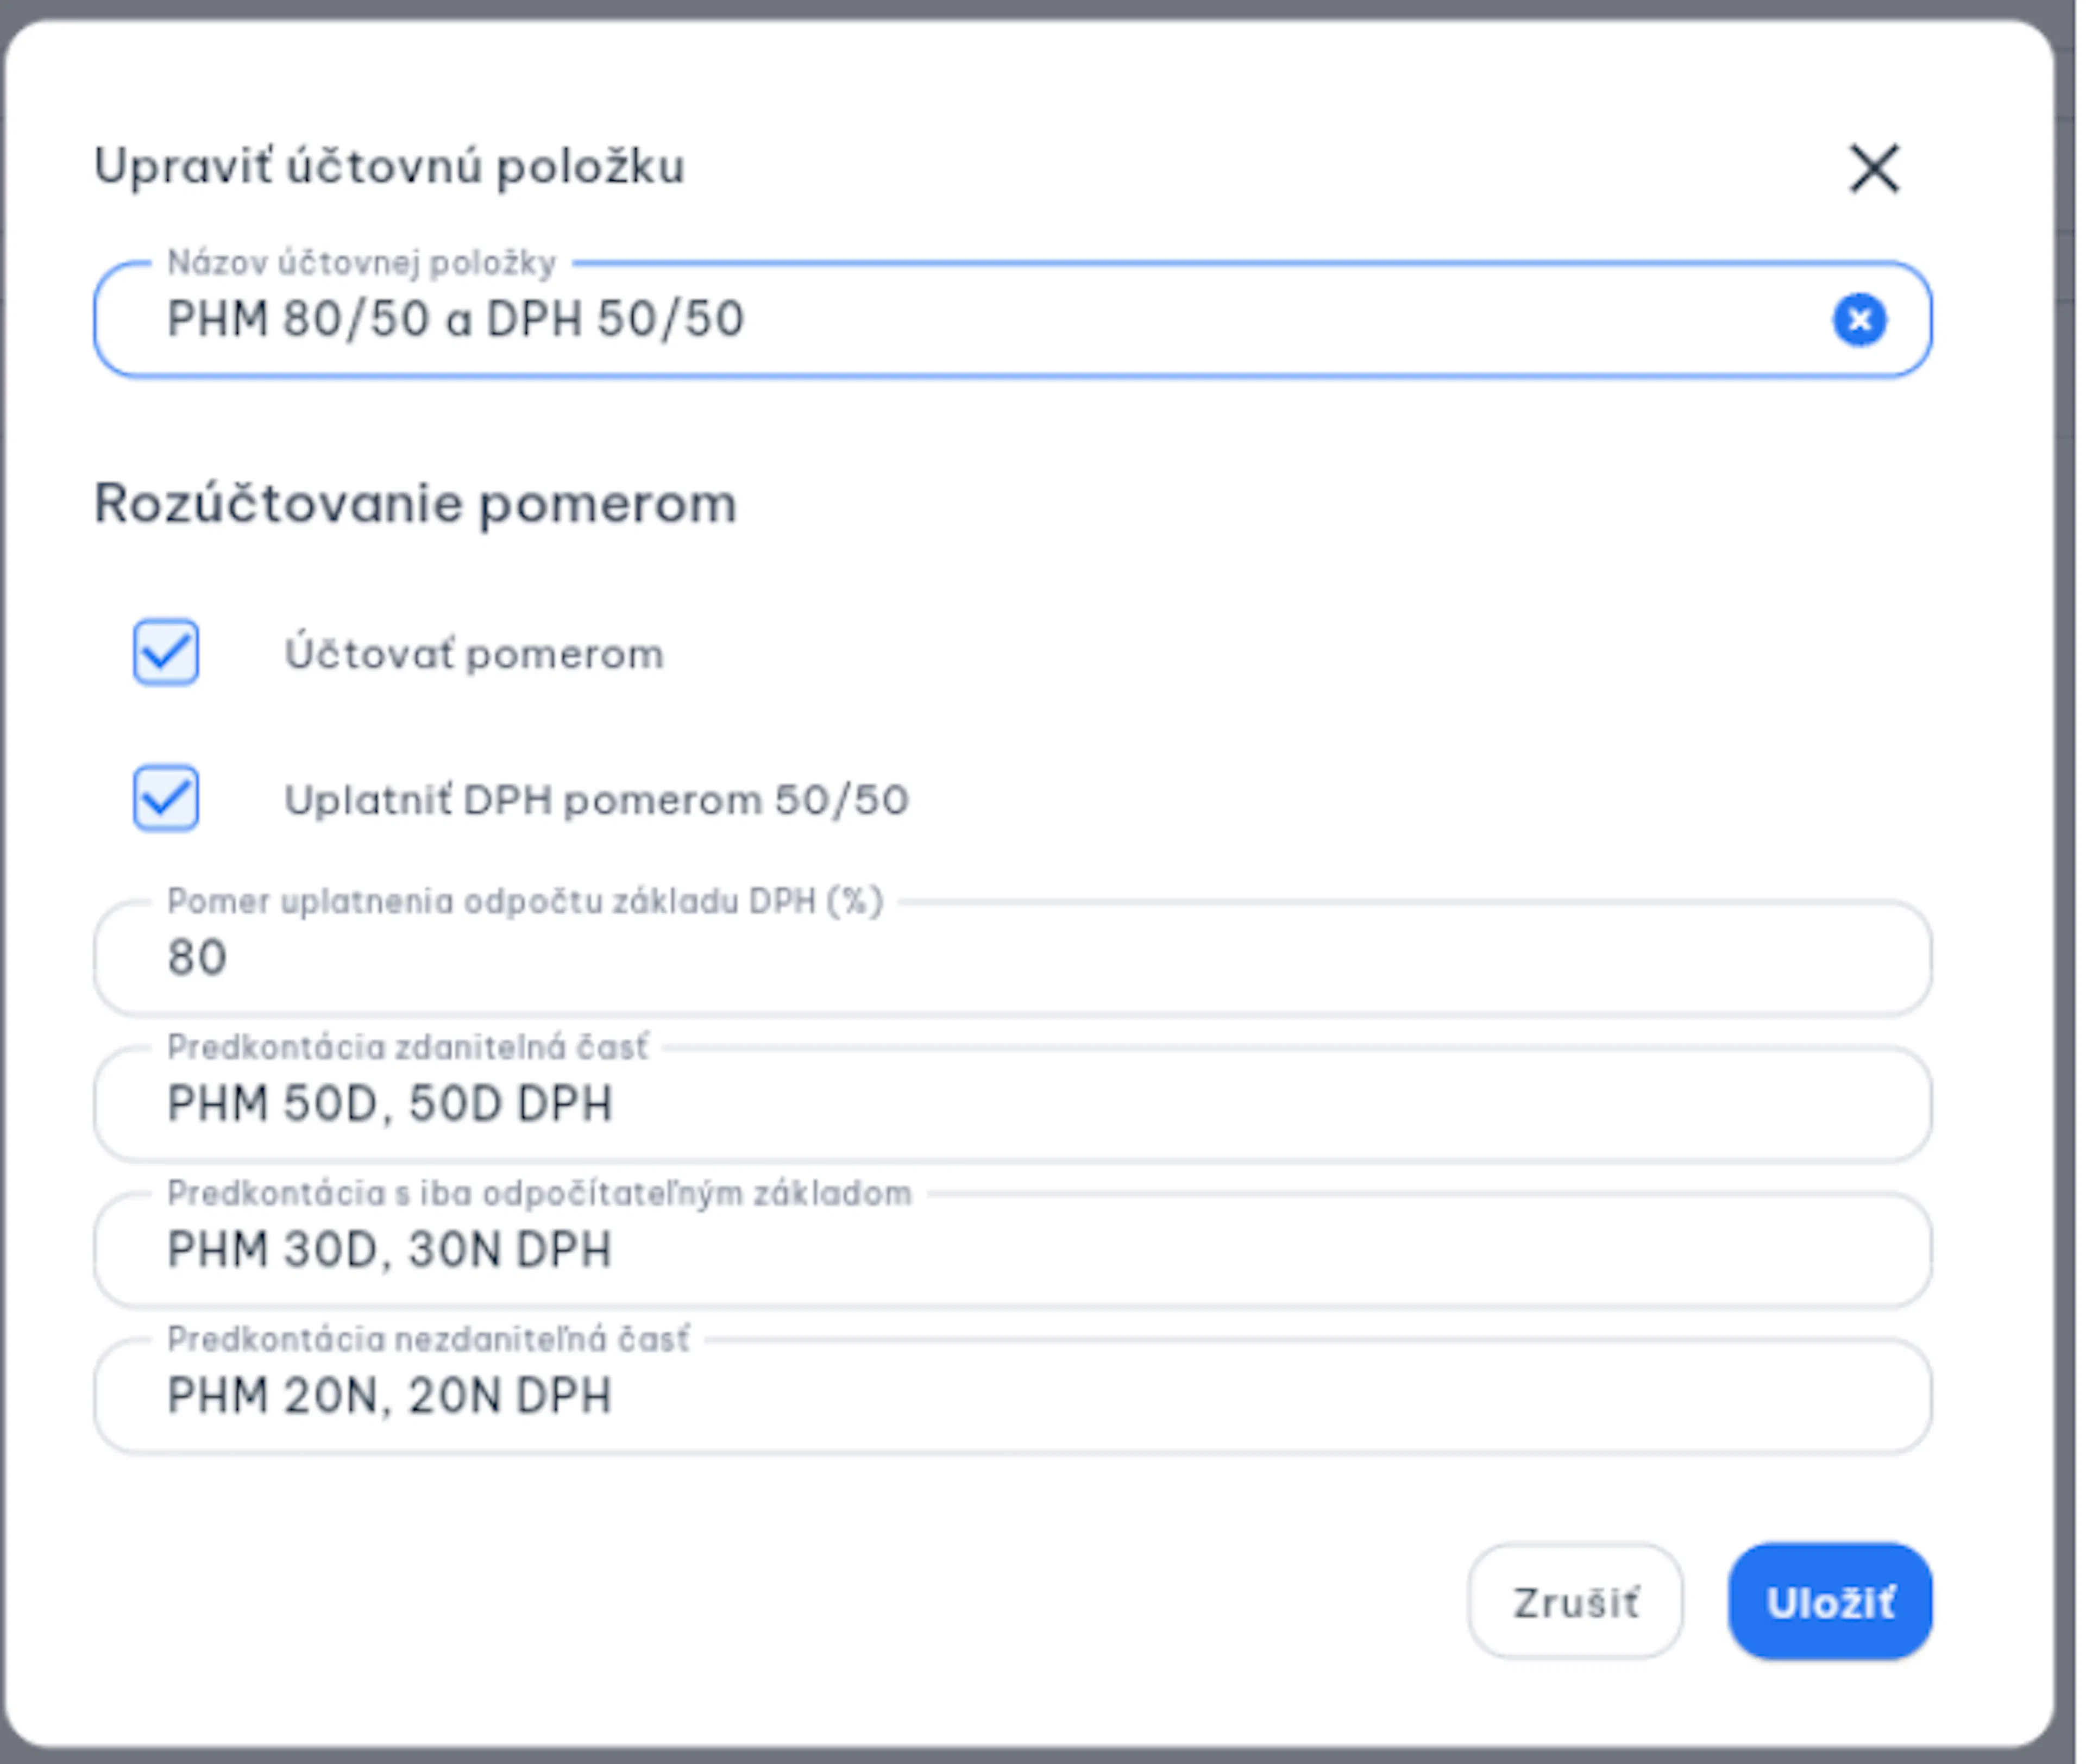Open Predkontácia s iba odpočítateľným základom field
The image size is (2086, 1764).
coord(1012,1250)
